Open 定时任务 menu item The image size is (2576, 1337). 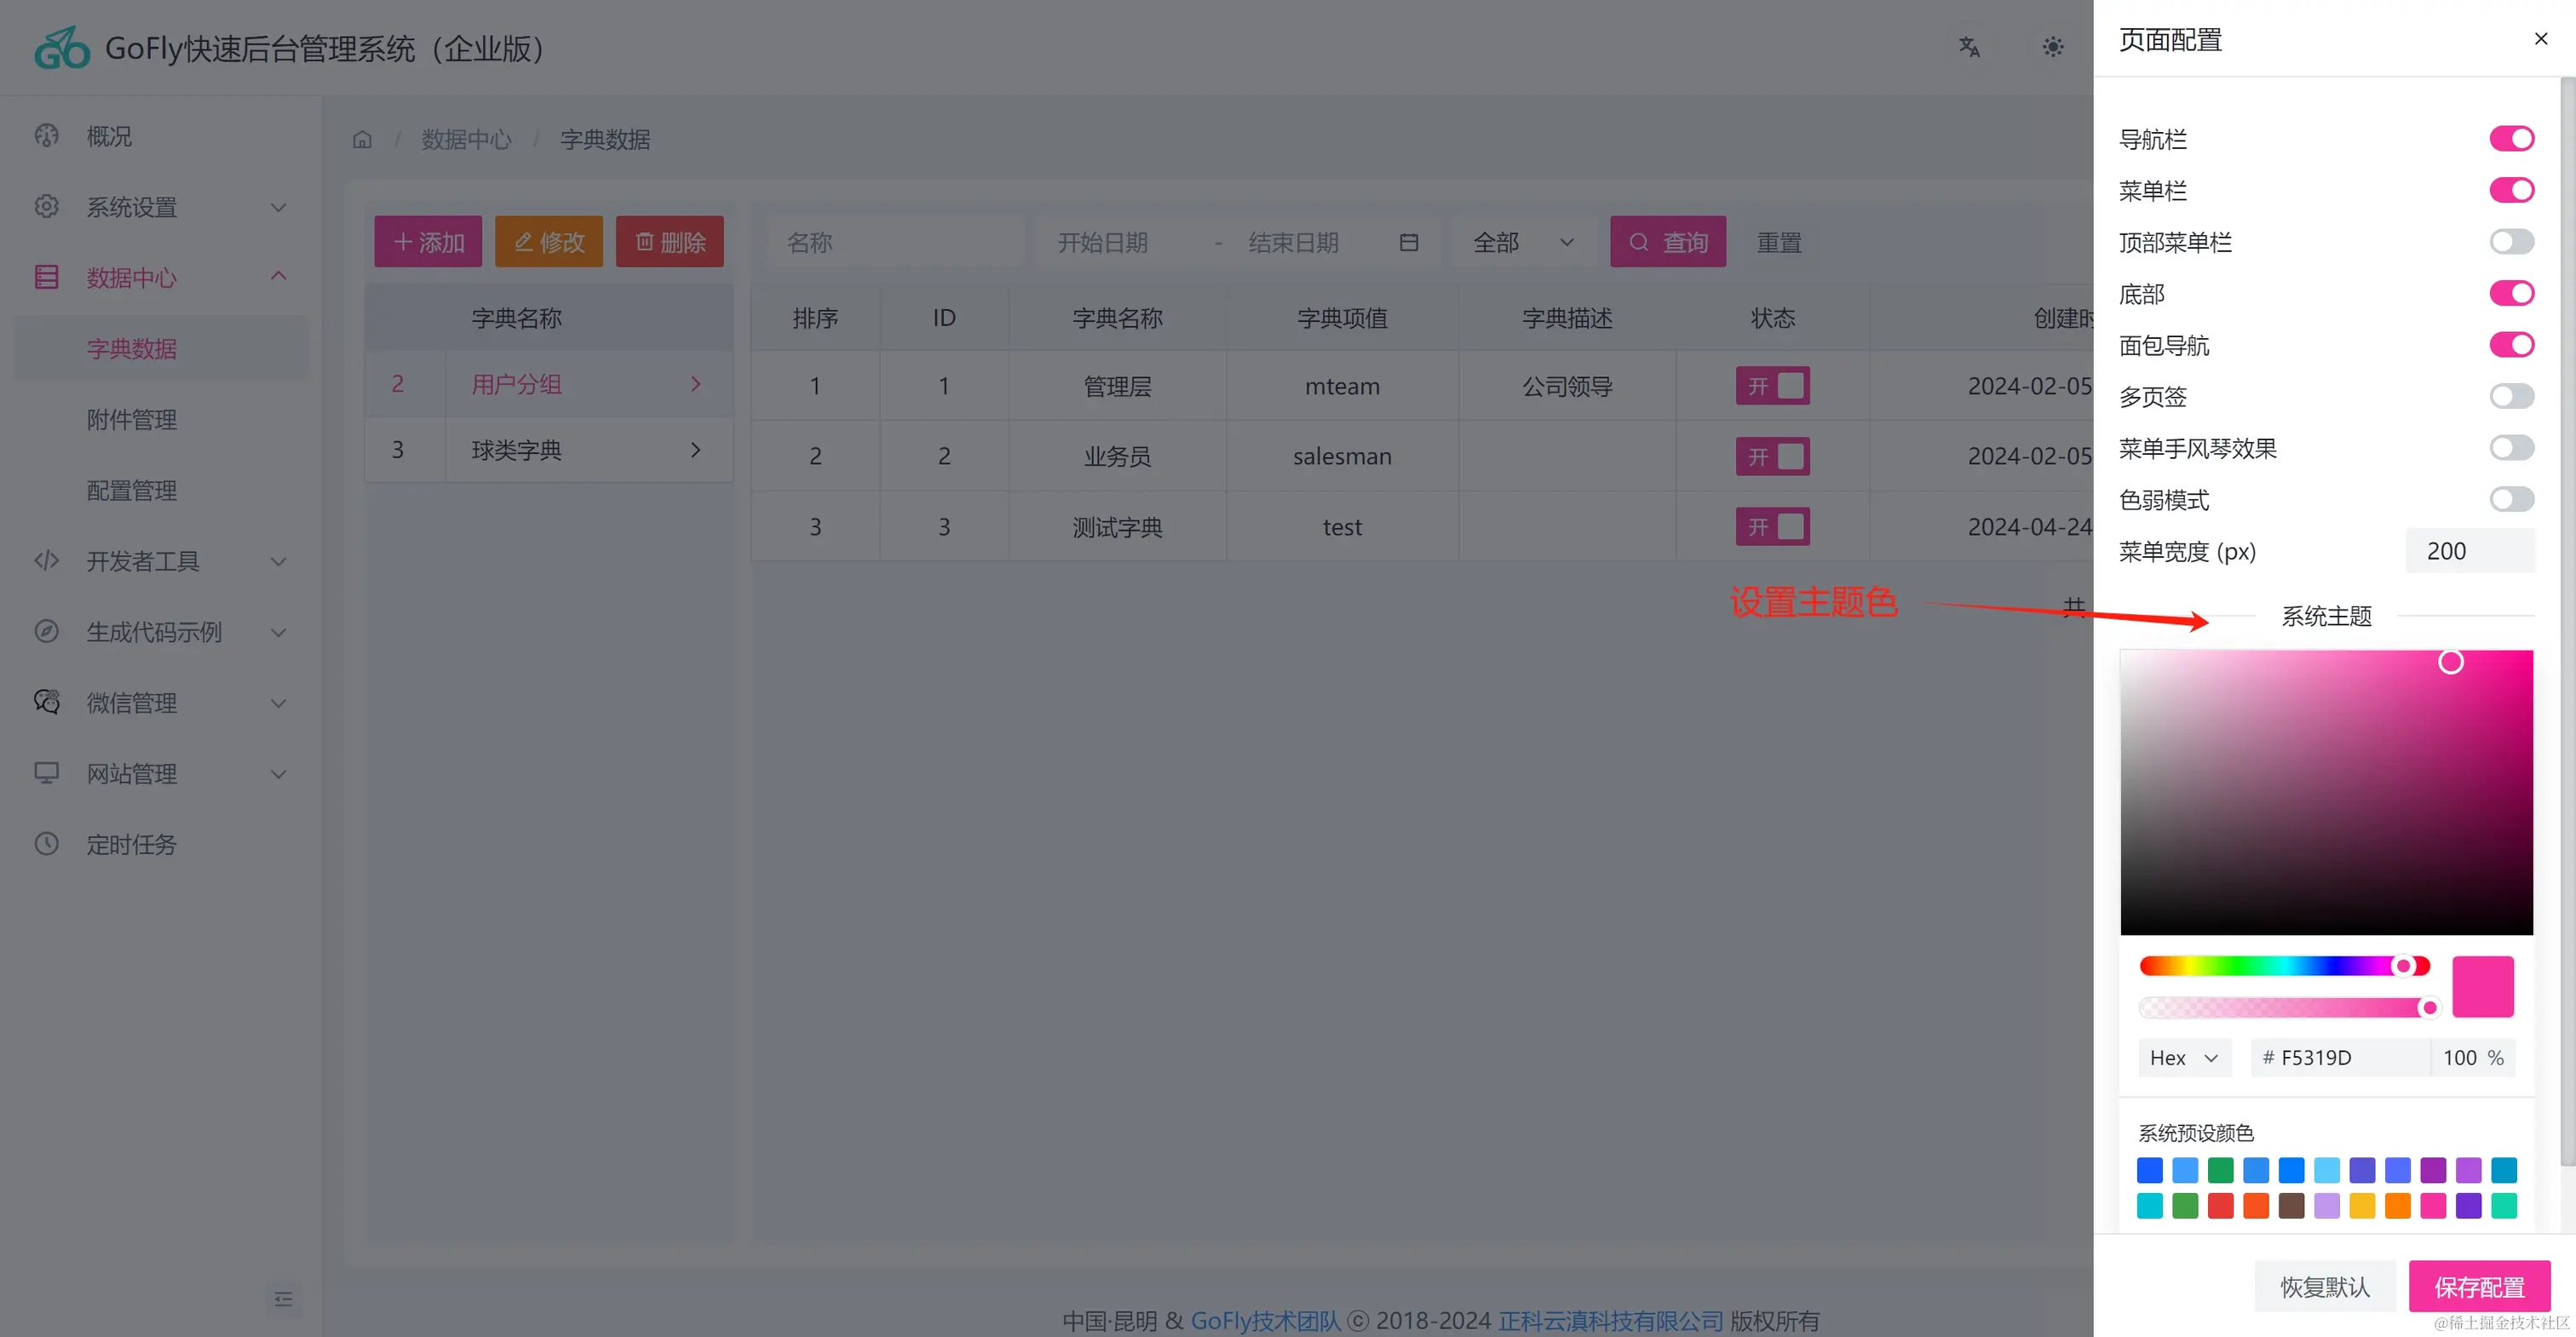click(x=161, y=844)
